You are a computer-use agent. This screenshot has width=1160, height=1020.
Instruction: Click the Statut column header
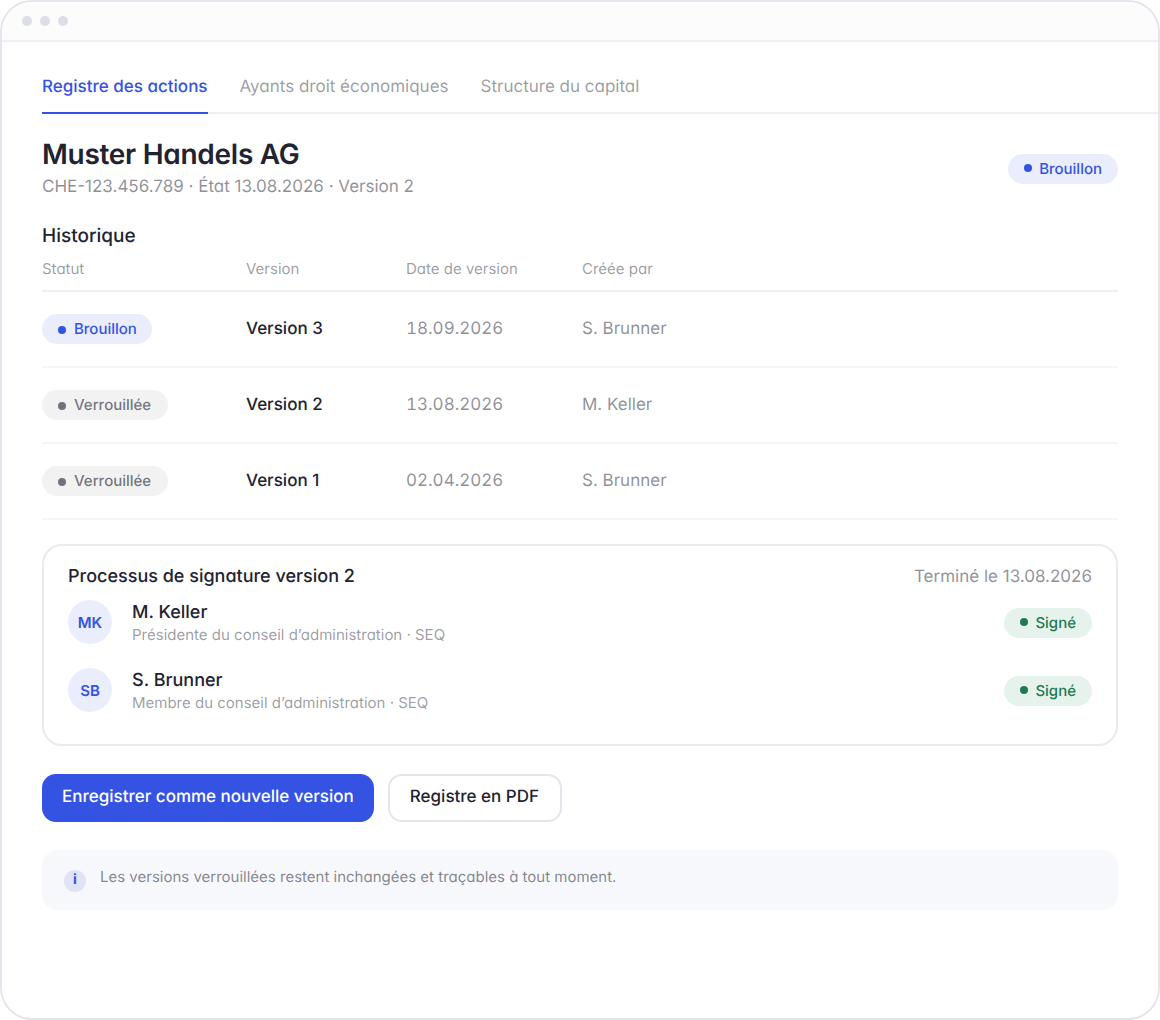63,269
